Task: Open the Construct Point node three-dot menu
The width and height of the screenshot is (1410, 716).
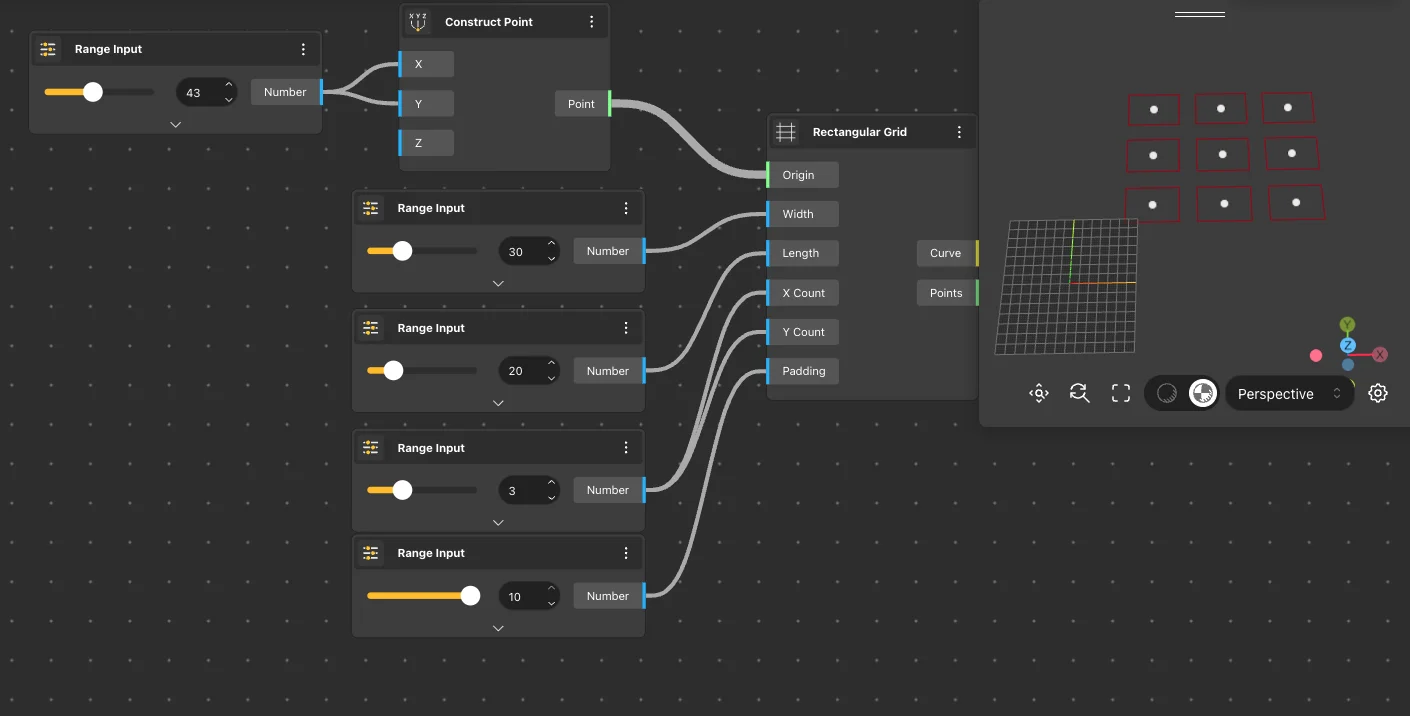Action: 592,22
